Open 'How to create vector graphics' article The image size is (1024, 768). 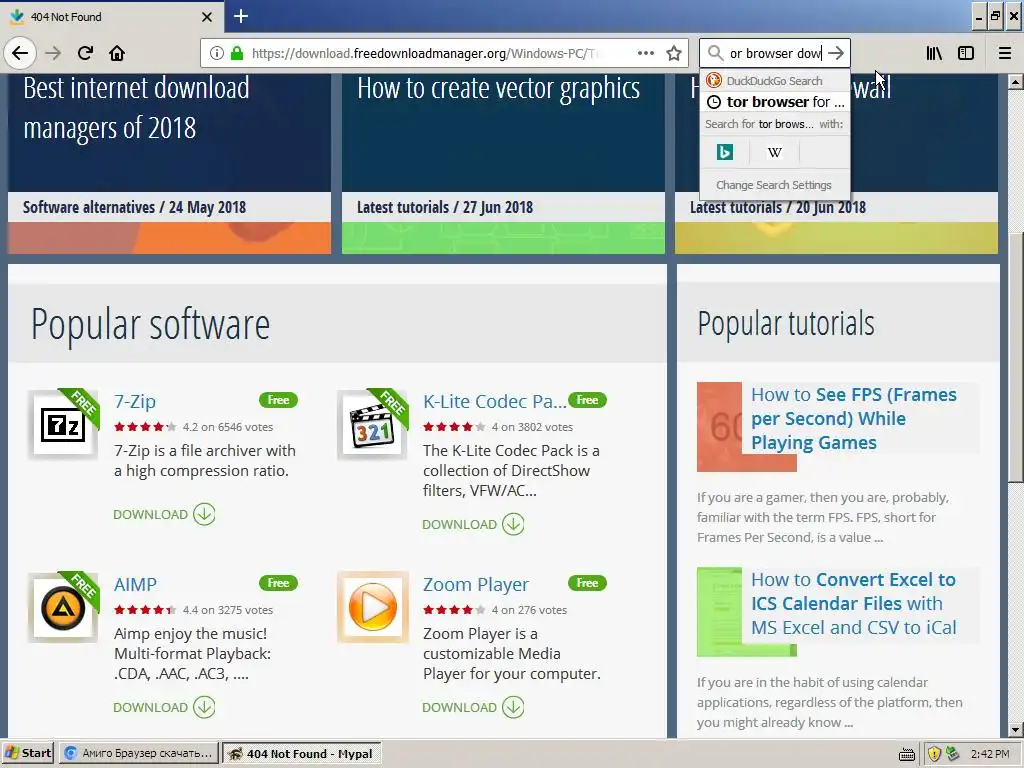pyautogui.click(x=498, y=88)
